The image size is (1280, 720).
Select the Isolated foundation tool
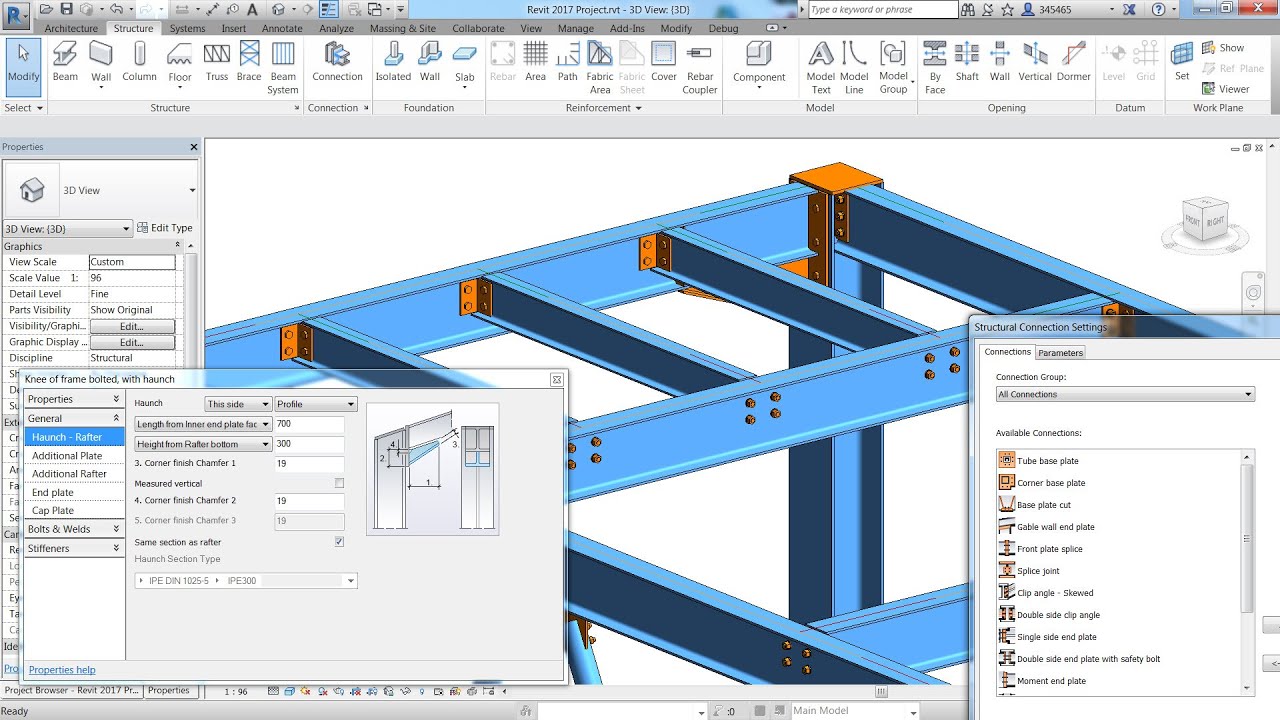click(393, 62)
